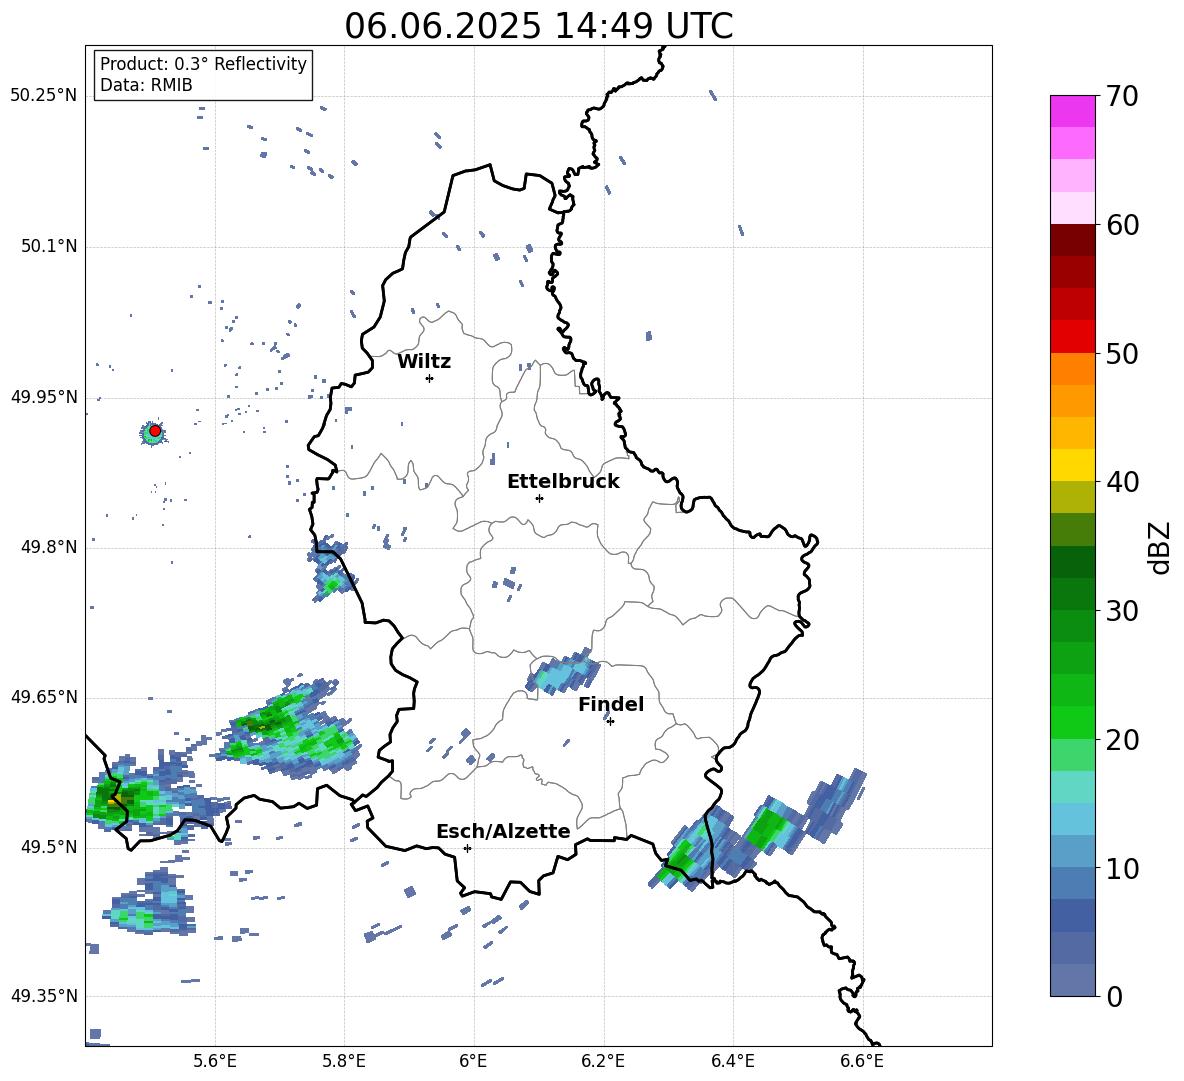Click the 6.2°E longitude label
This screenshot has height=1081, width=1184.
click(x=603, y=1062)
